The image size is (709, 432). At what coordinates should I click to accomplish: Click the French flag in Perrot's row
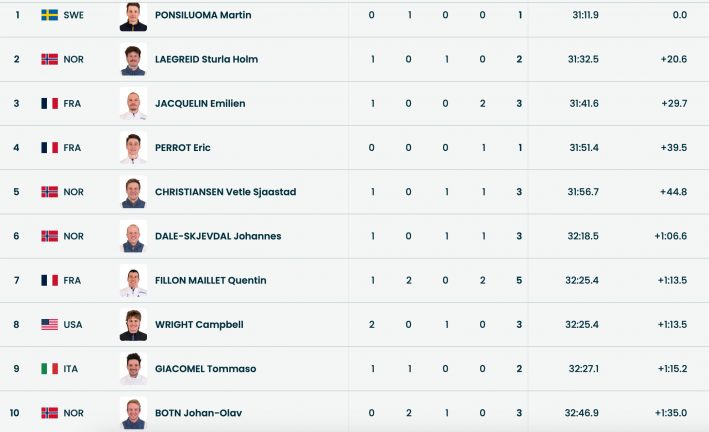pyautogui.click(x=49, y=147)
